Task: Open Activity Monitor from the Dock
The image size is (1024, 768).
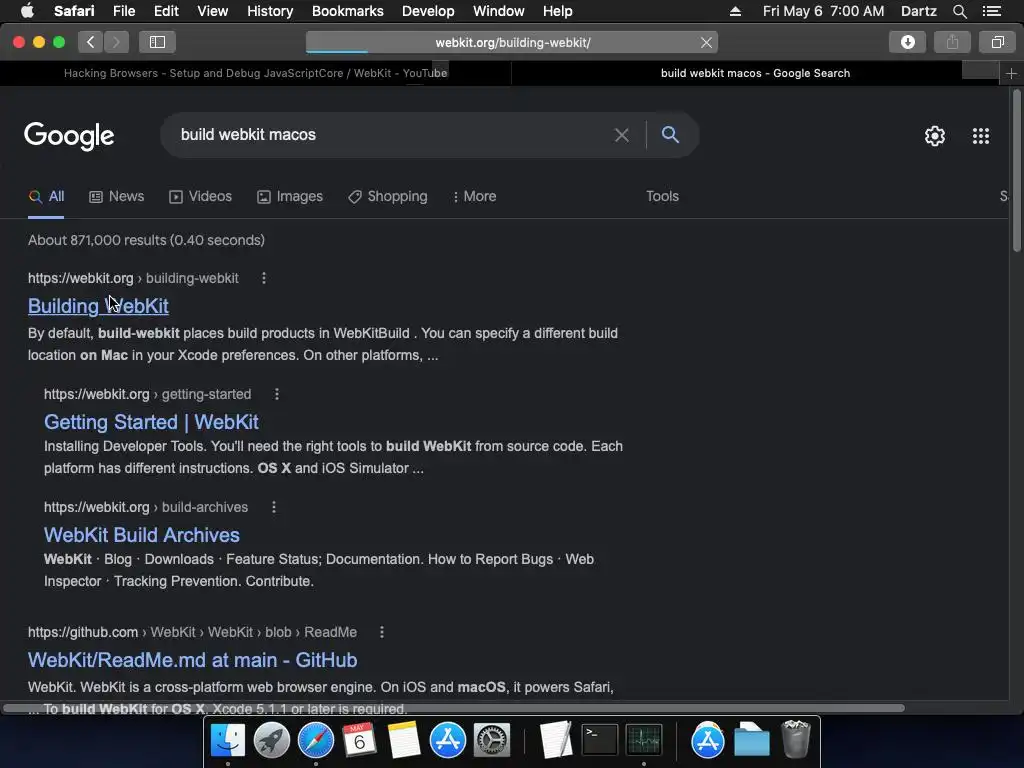Action: coord(644,740)
